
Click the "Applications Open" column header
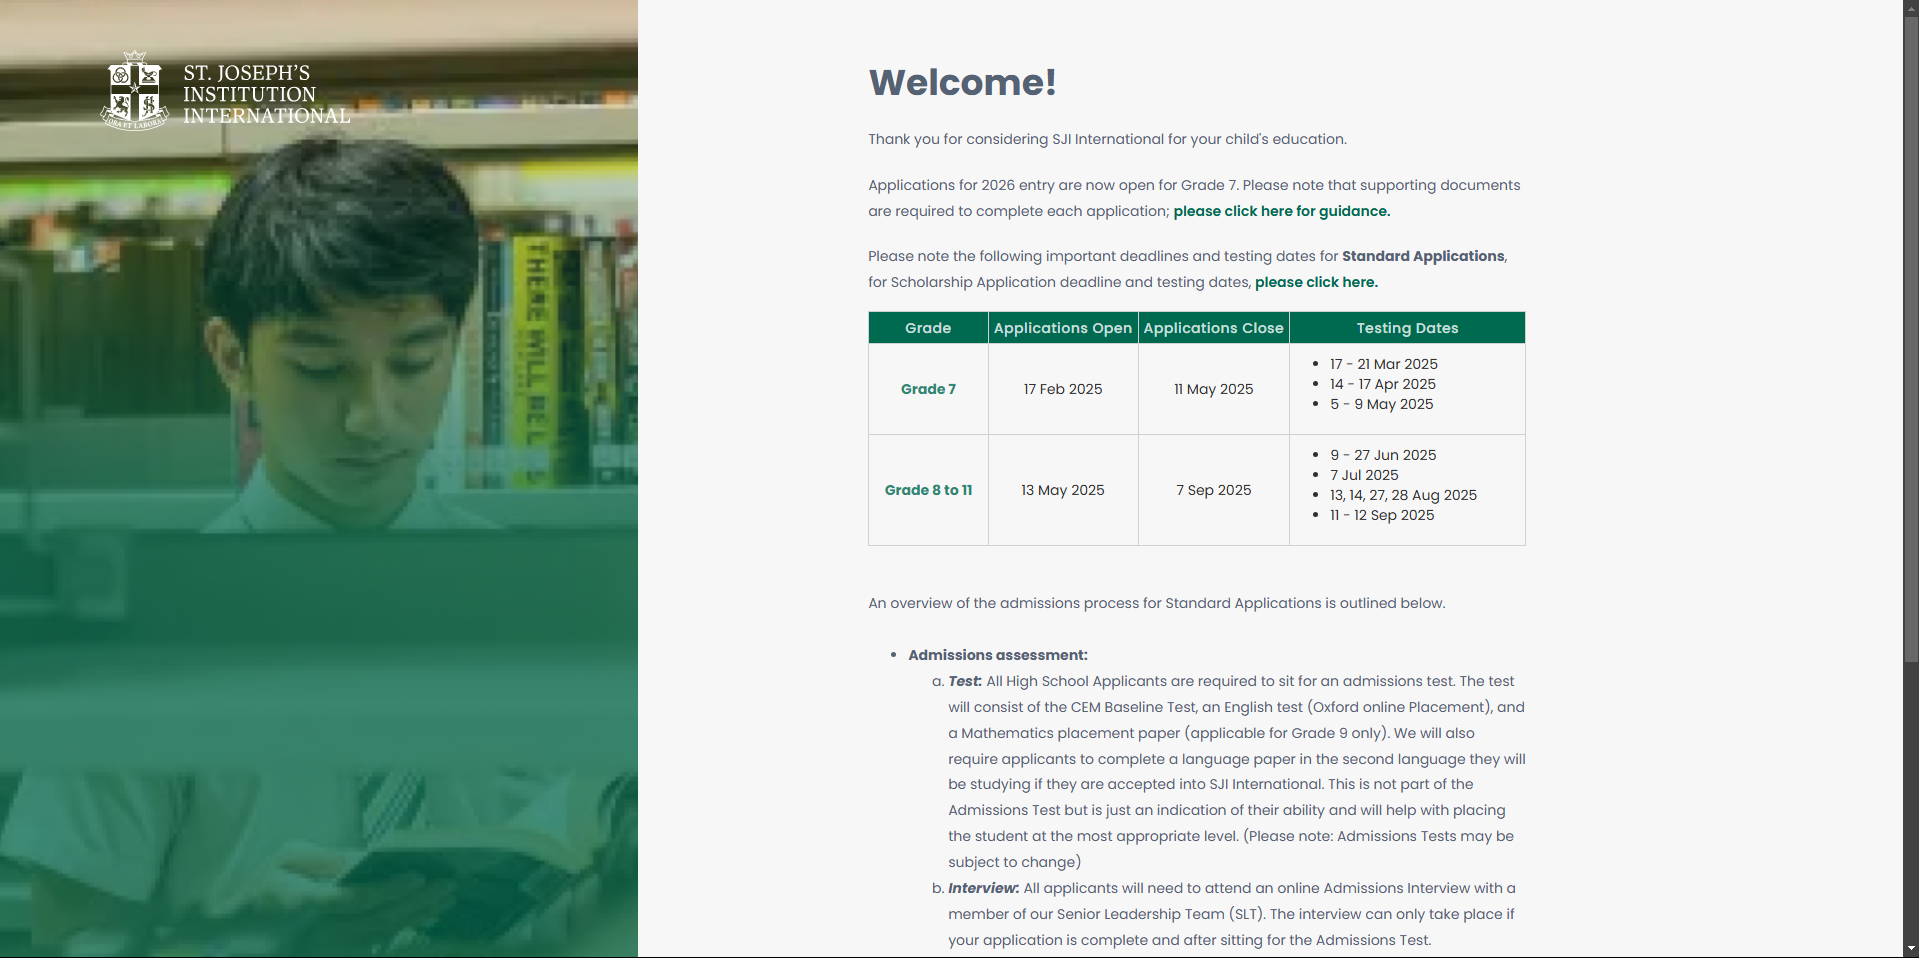(1062, 328)
